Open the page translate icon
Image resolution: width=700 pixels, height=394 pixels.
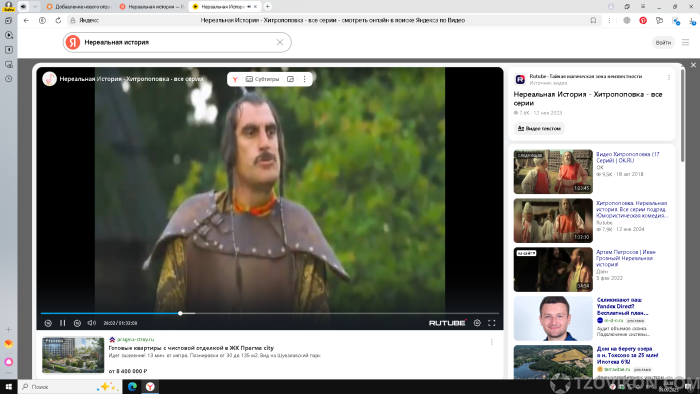[675, 21]
